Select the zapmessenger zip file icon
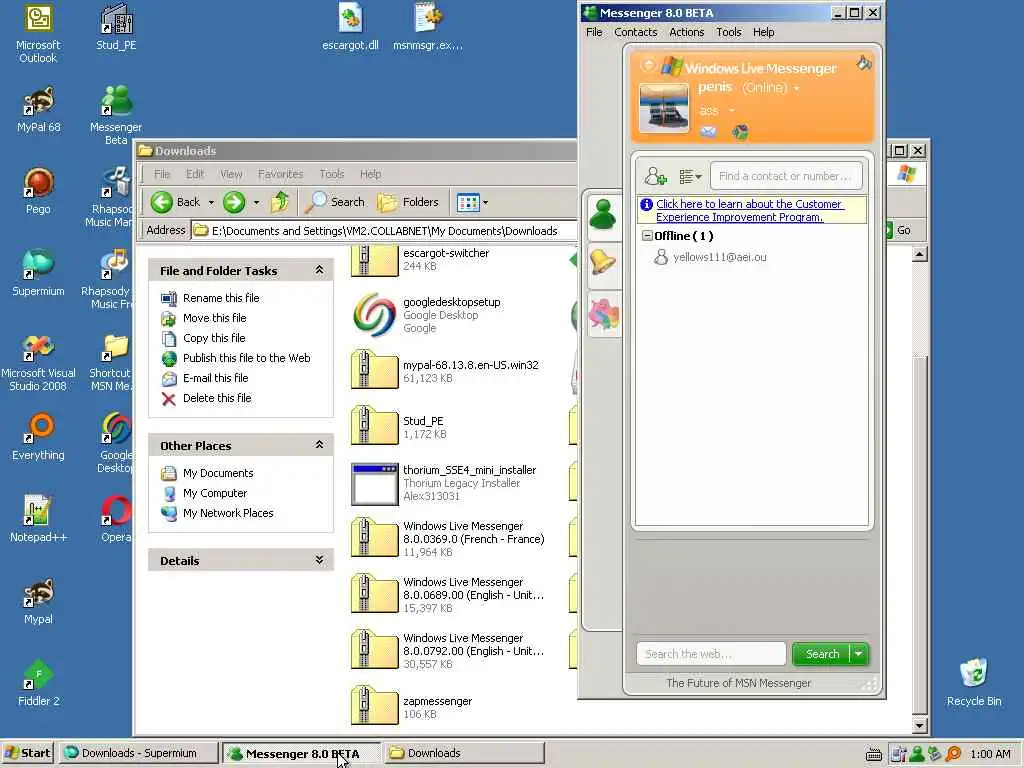This screenshot has height=768, width=1024. tap(374, 706)
